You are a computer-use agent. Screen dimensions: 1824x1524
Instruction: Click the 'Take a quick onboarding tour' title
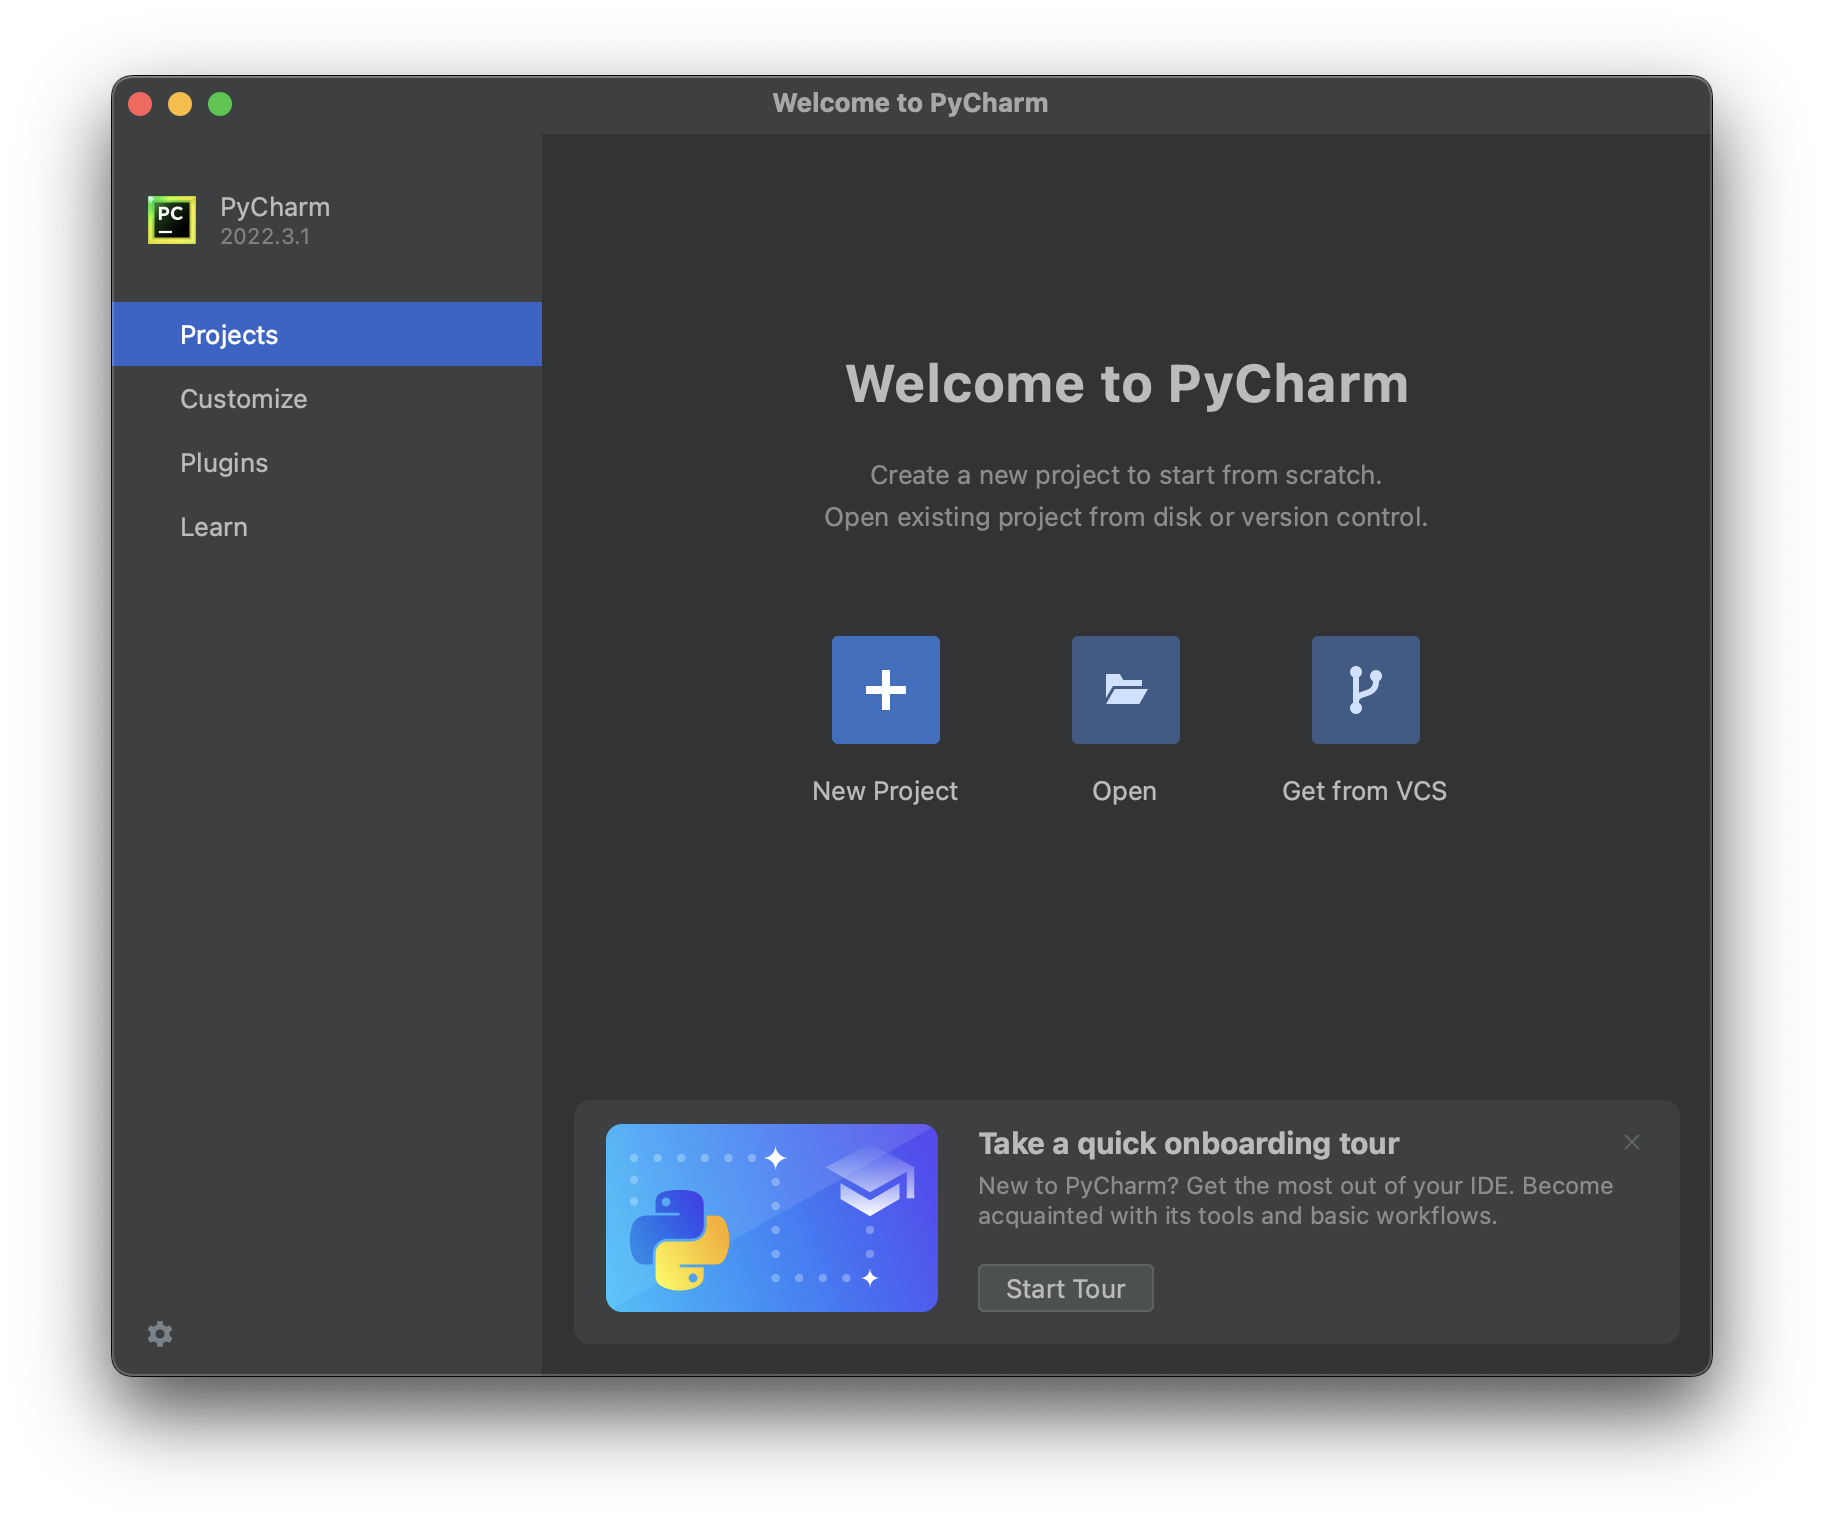1188,1143
